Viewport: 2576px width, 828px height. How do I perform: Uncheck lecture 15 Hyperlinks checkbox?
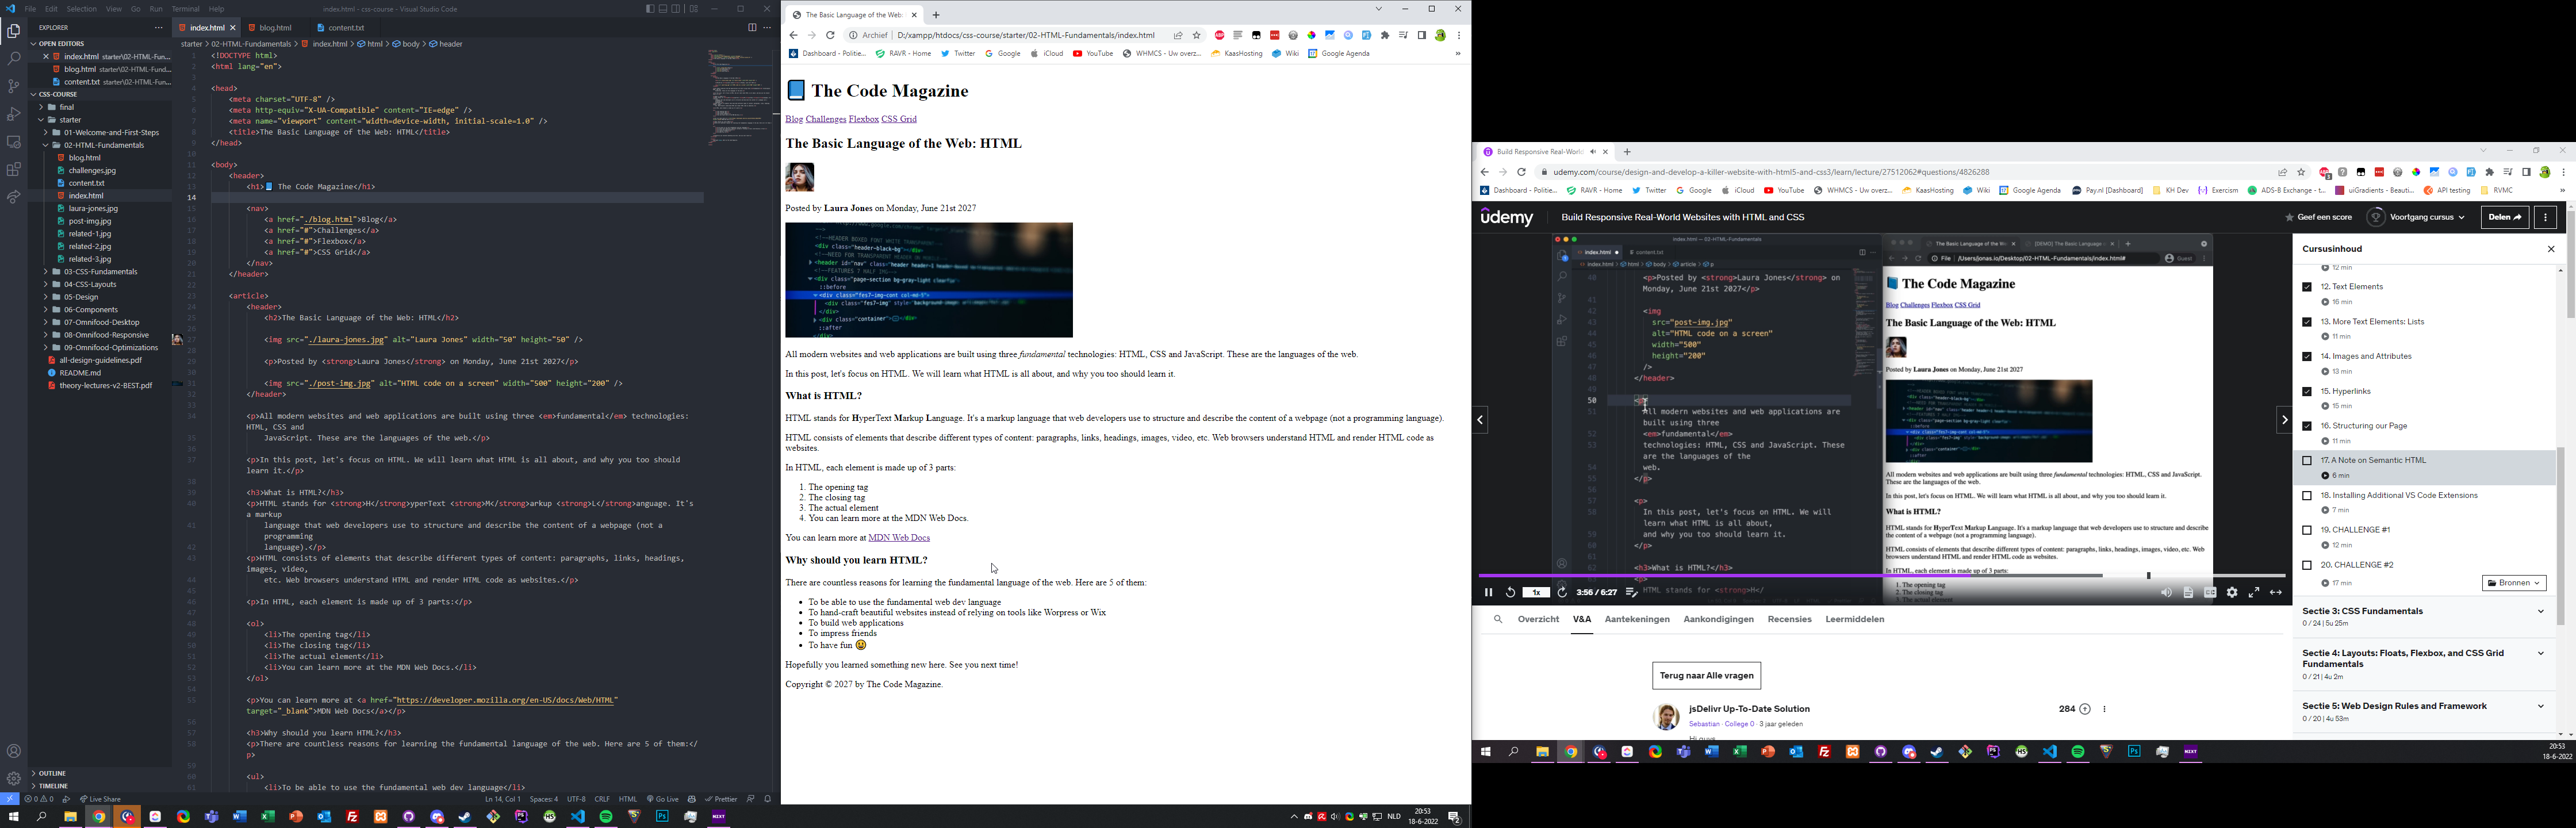coord(2307,391)
